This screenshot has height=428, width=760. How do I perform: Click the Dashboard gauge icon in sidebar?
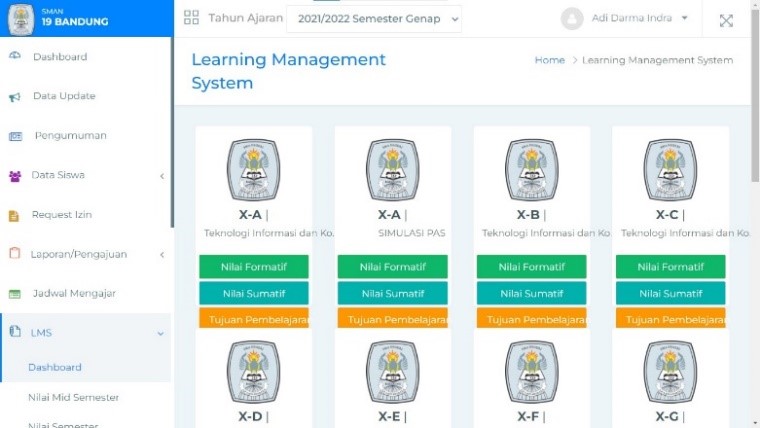tap(15, 57)
